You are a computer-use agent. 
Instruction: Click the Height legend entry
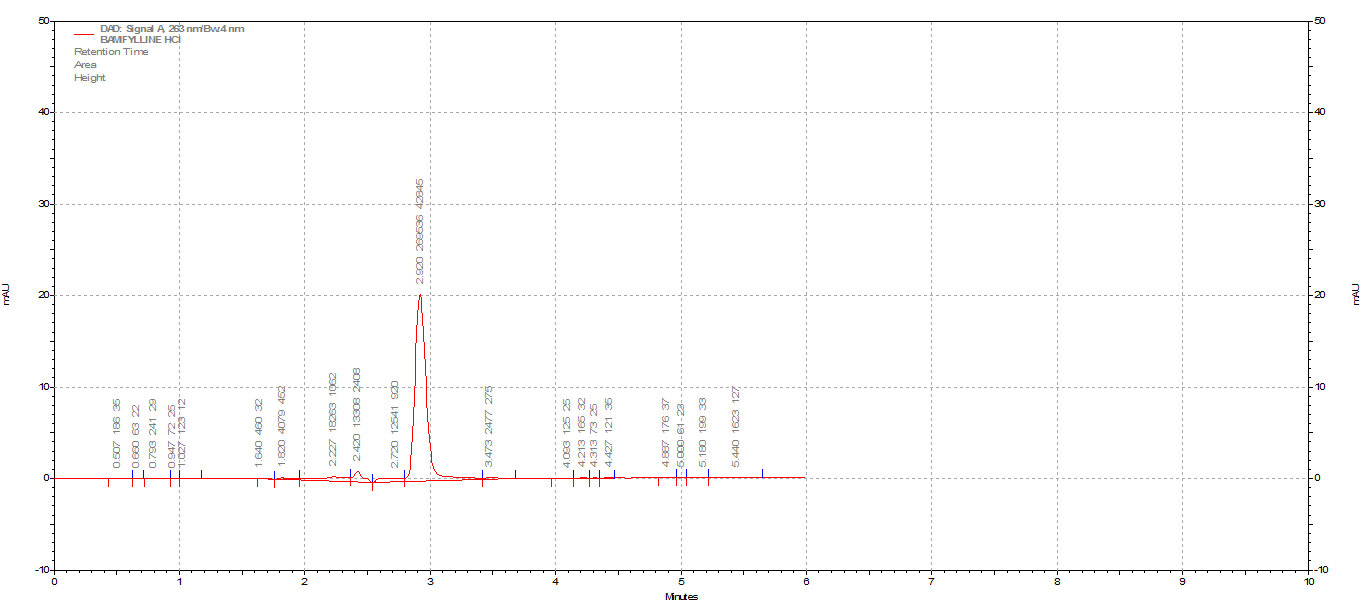pos(90,78)
